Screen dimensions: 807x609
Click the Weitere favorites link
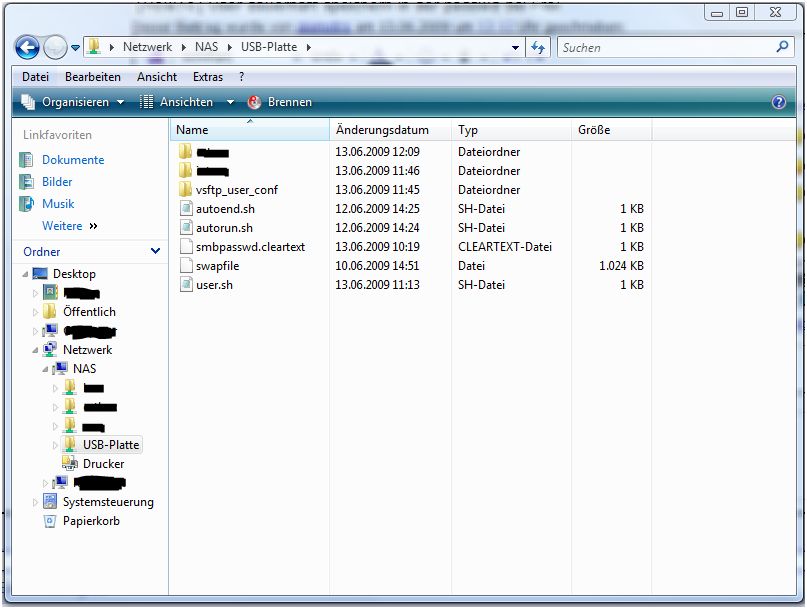point(62,226)
